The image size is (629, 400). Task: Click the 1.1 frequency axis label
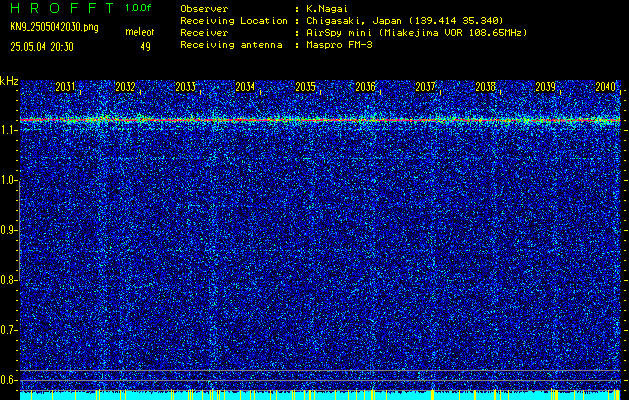point(8,130)
